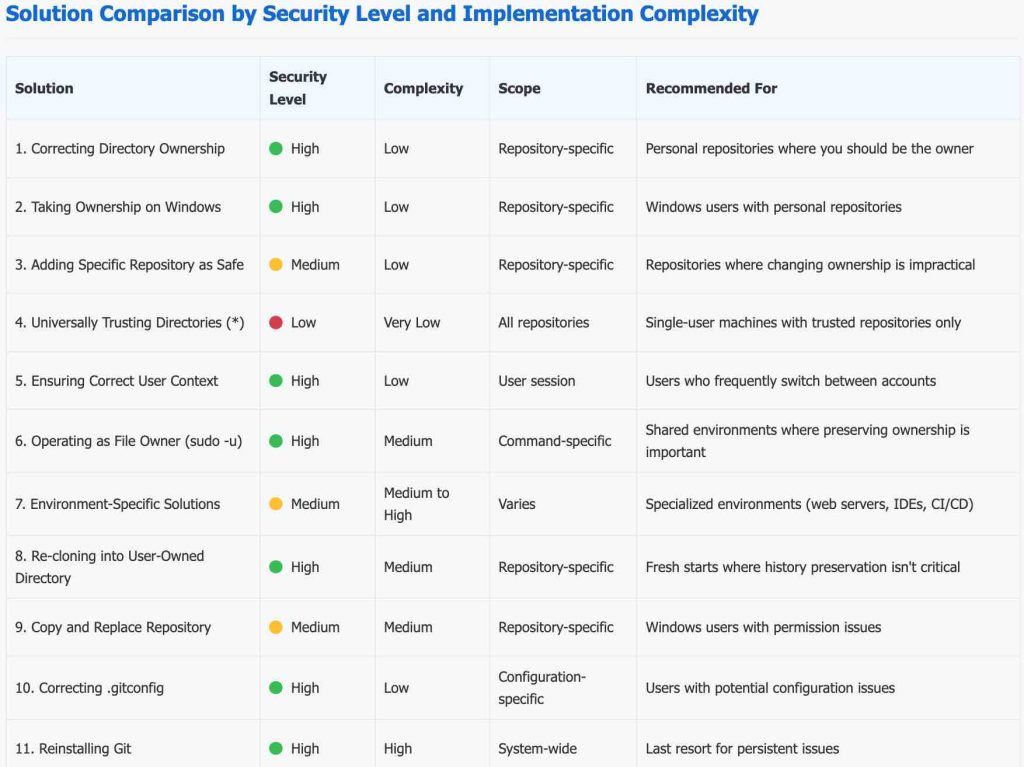Viewport: 1024px width, 767px height.
Task: Click the green dot for Reinstalling Git
Action: click(x=276, y=749)
